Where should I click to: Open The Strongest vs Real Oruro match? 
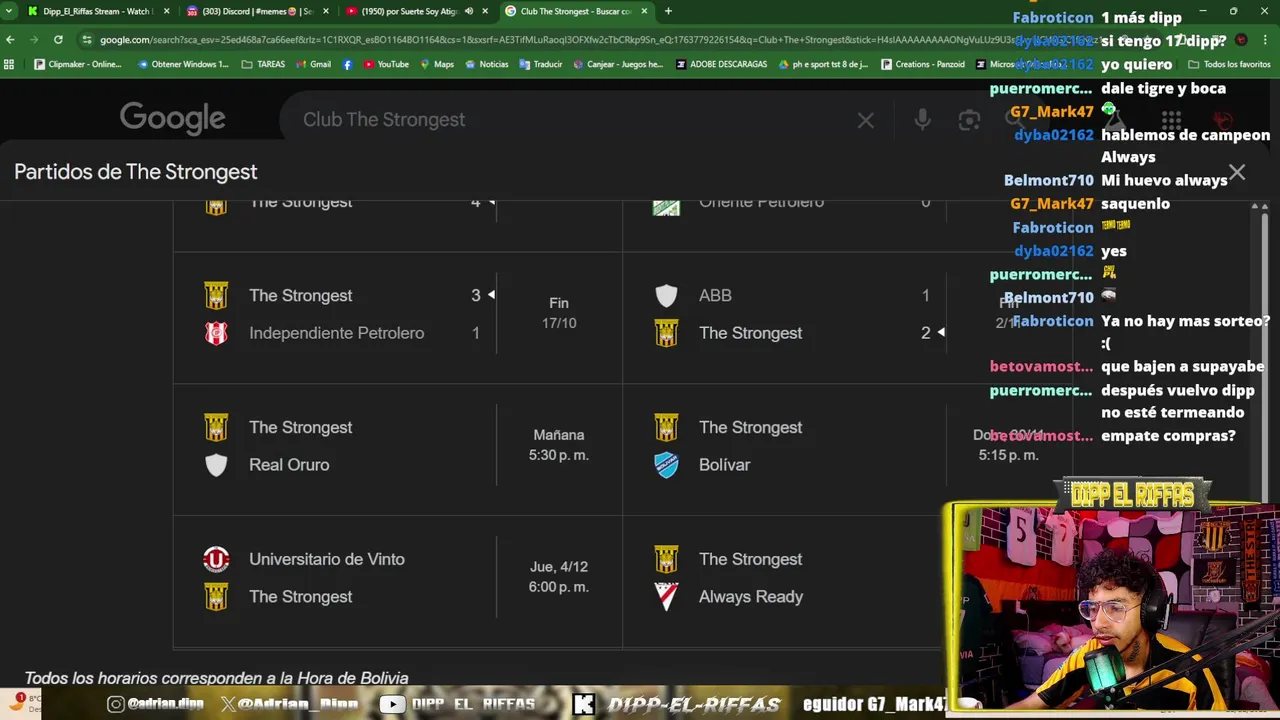tap(397, 449)
